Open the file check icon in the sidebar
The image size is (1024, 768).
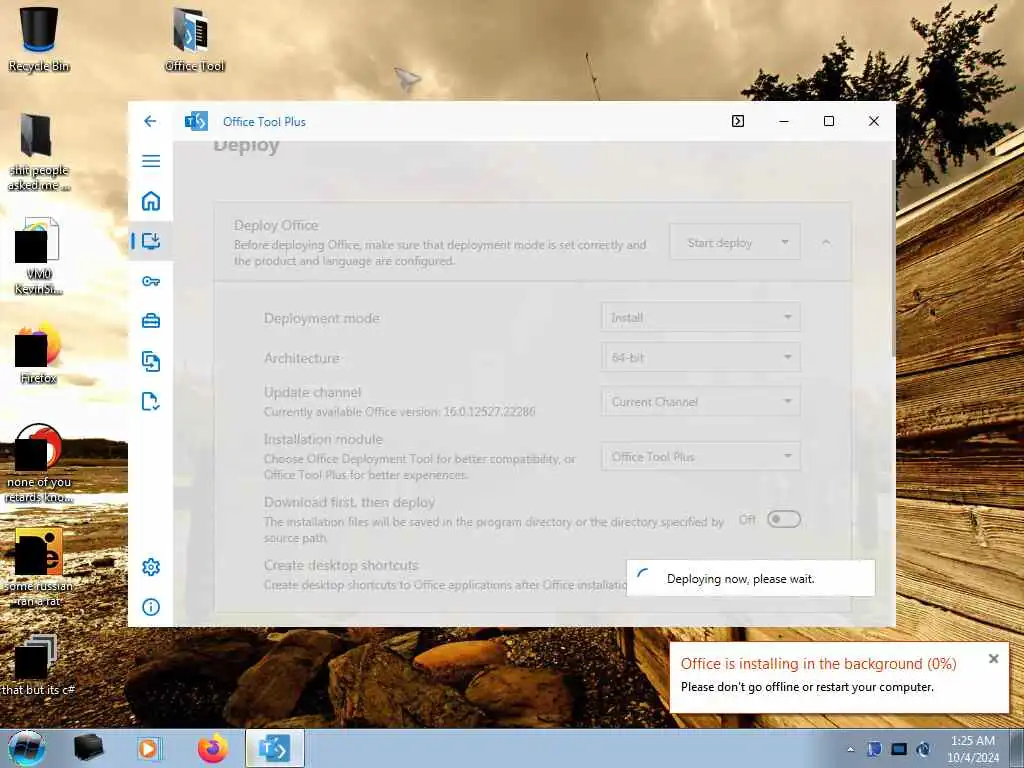coord(151,402)
